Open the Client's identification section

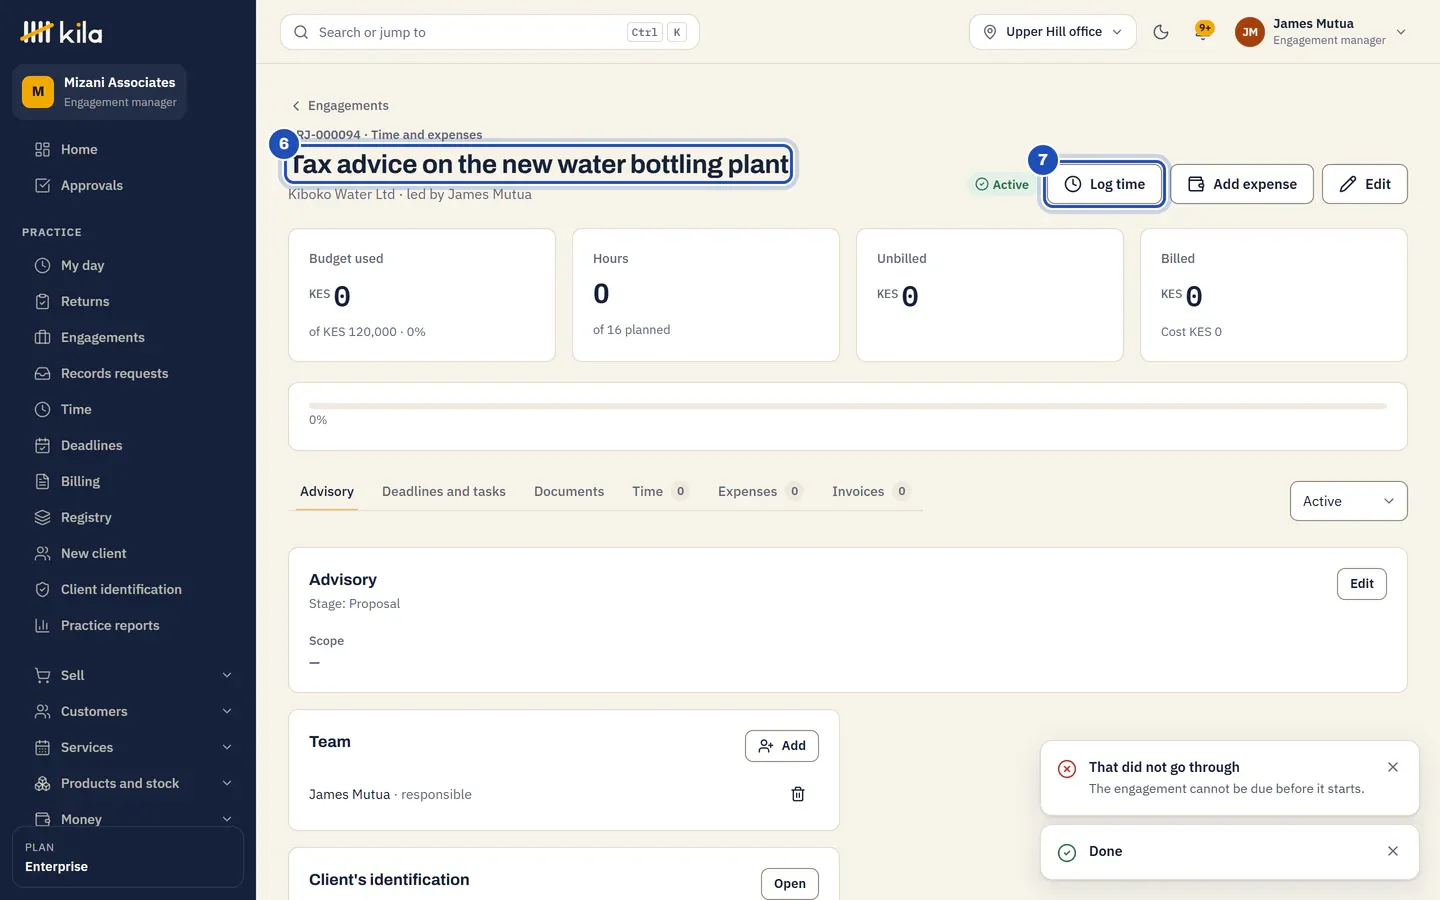(x=789, y=884)
